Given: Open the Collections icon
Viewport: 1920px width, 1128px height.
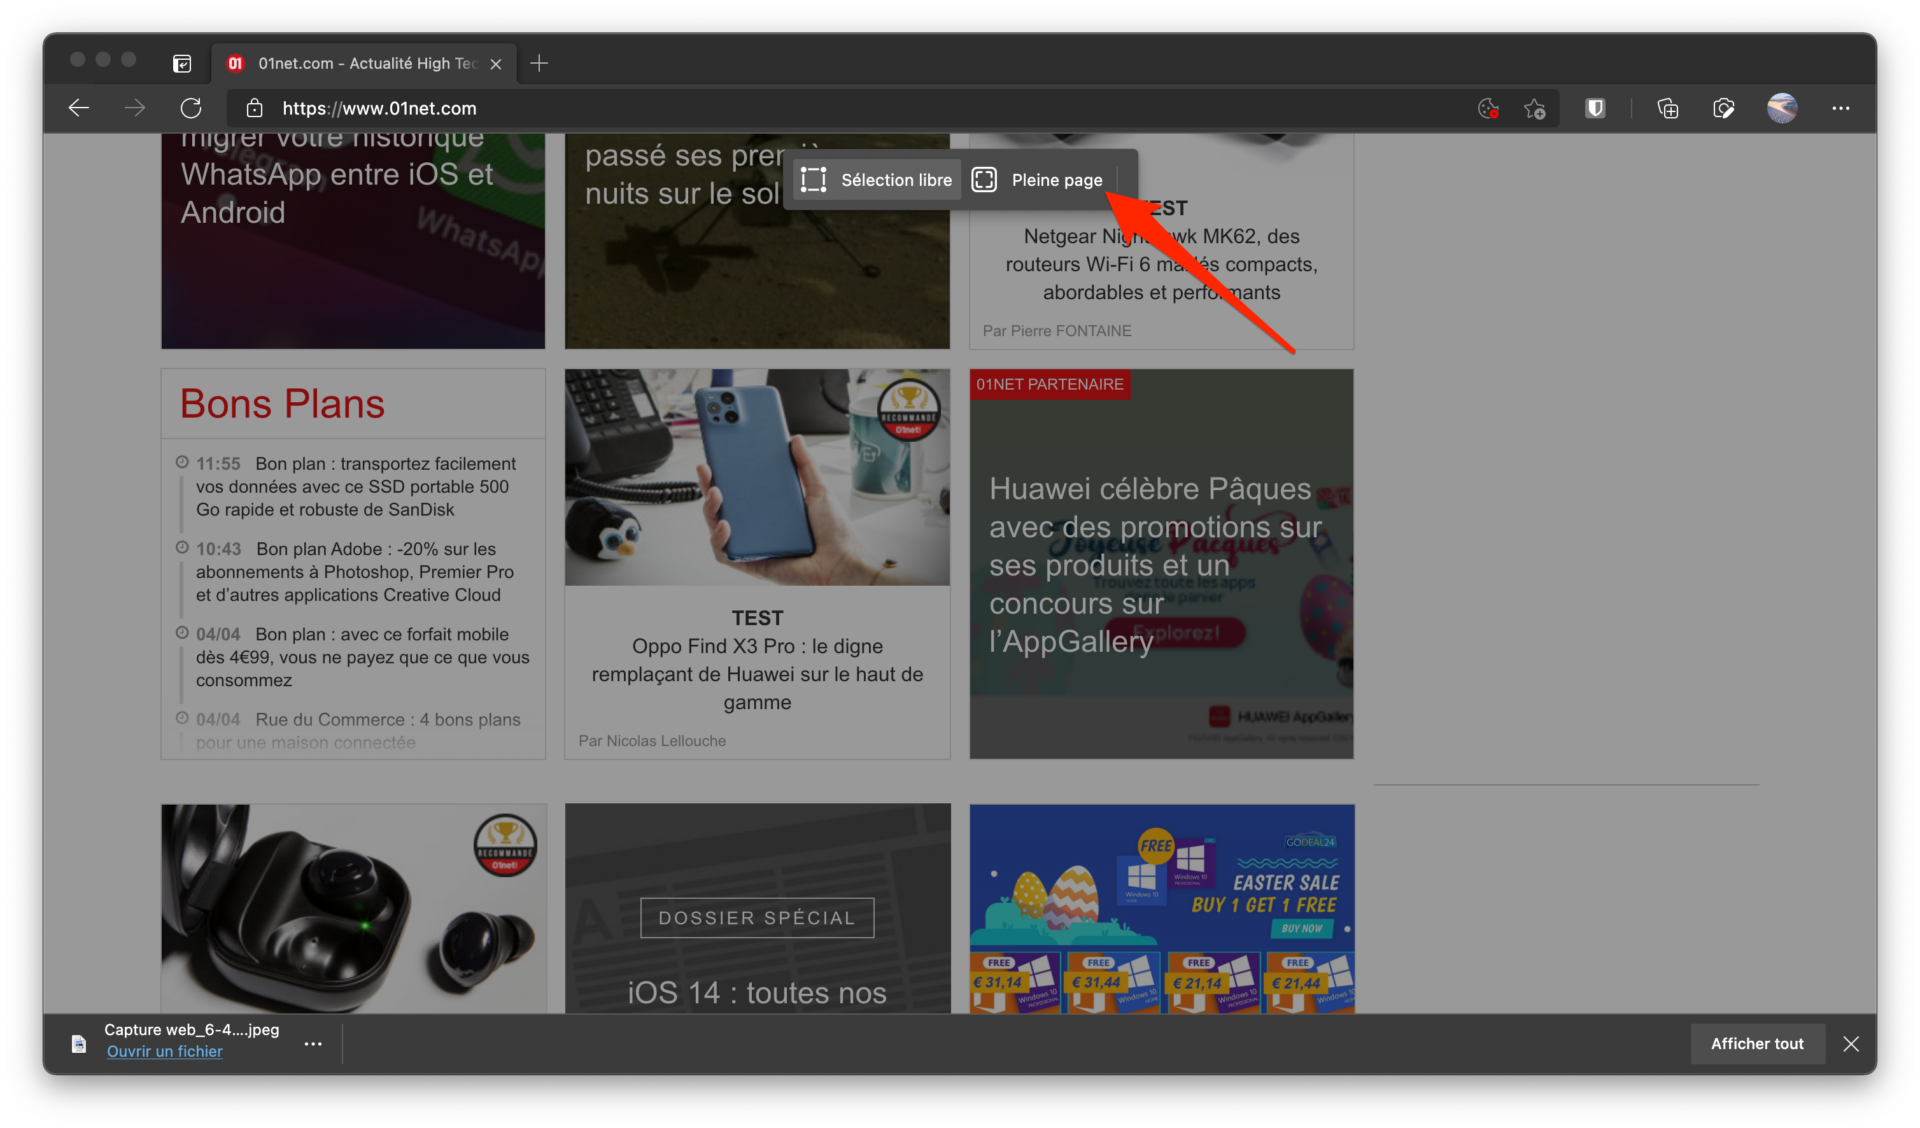Looking at the screenshot, I should coord(1668,108).
